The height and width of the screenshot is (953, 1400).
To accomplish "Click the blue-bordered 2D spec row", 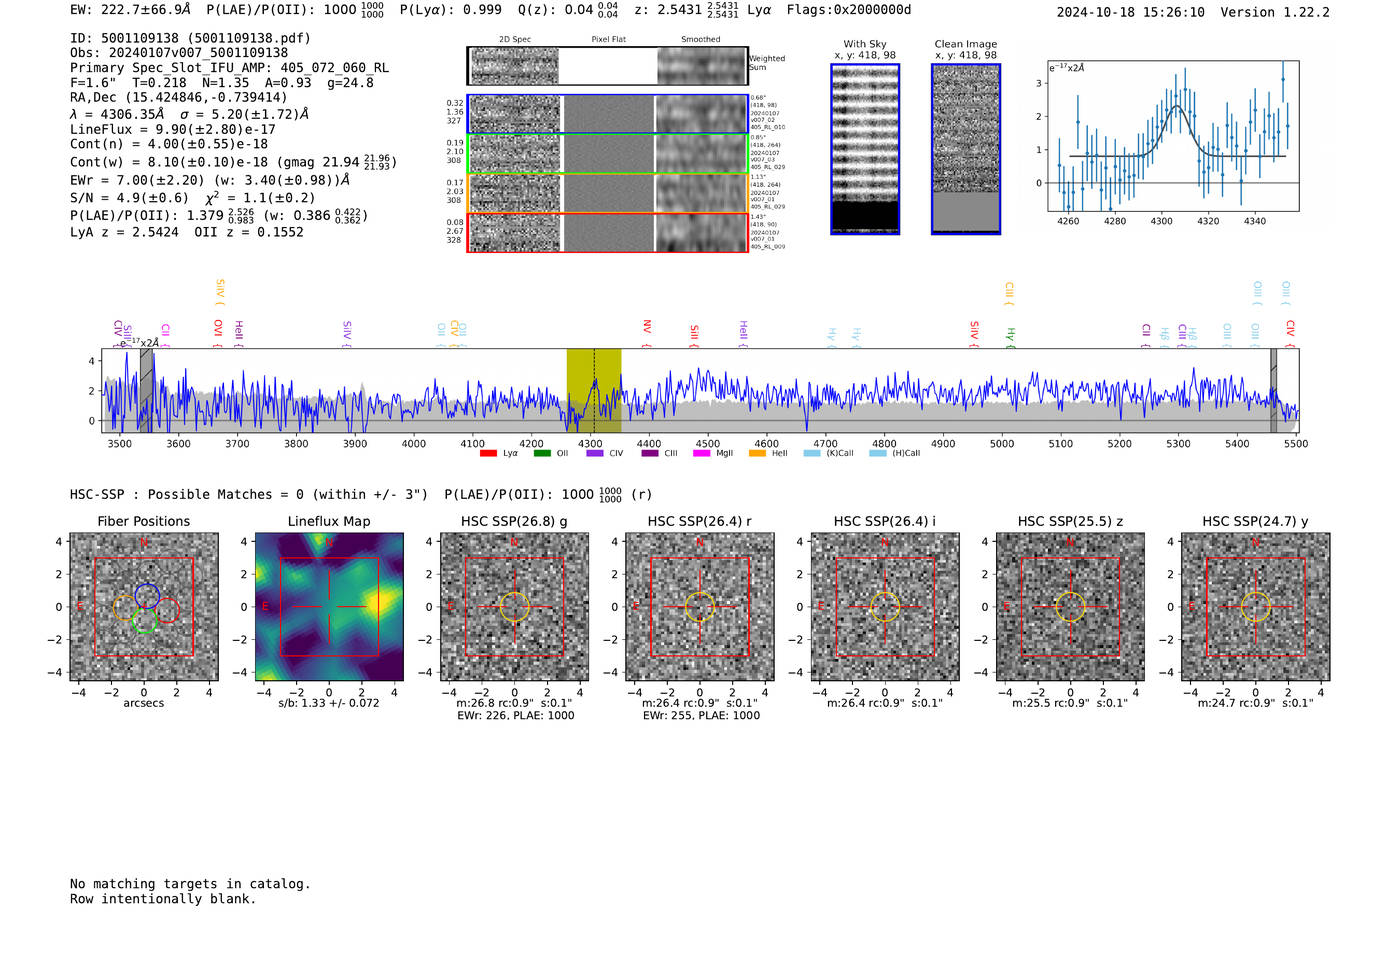I will click(x=608, y=114).
